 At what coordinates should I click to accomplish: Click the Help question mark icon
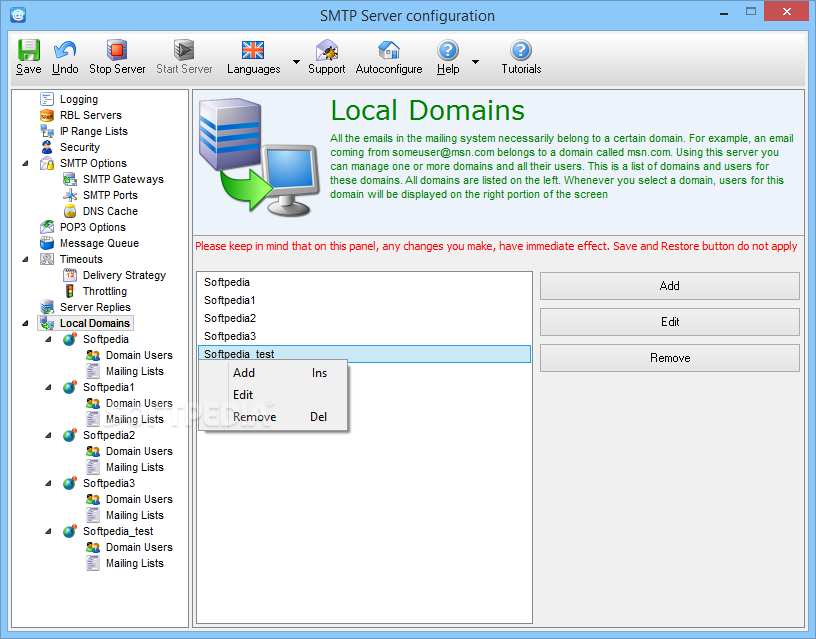[448, 50]
